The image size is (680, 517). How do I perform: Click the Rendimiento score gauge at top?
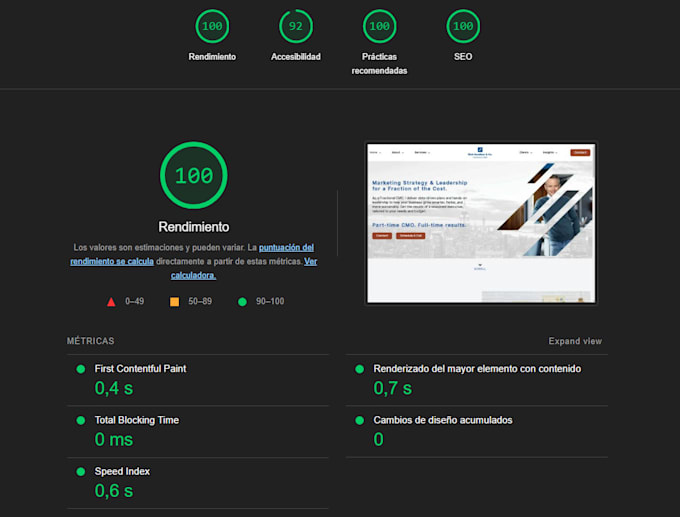pyautogui.click(x=212, y=26)
